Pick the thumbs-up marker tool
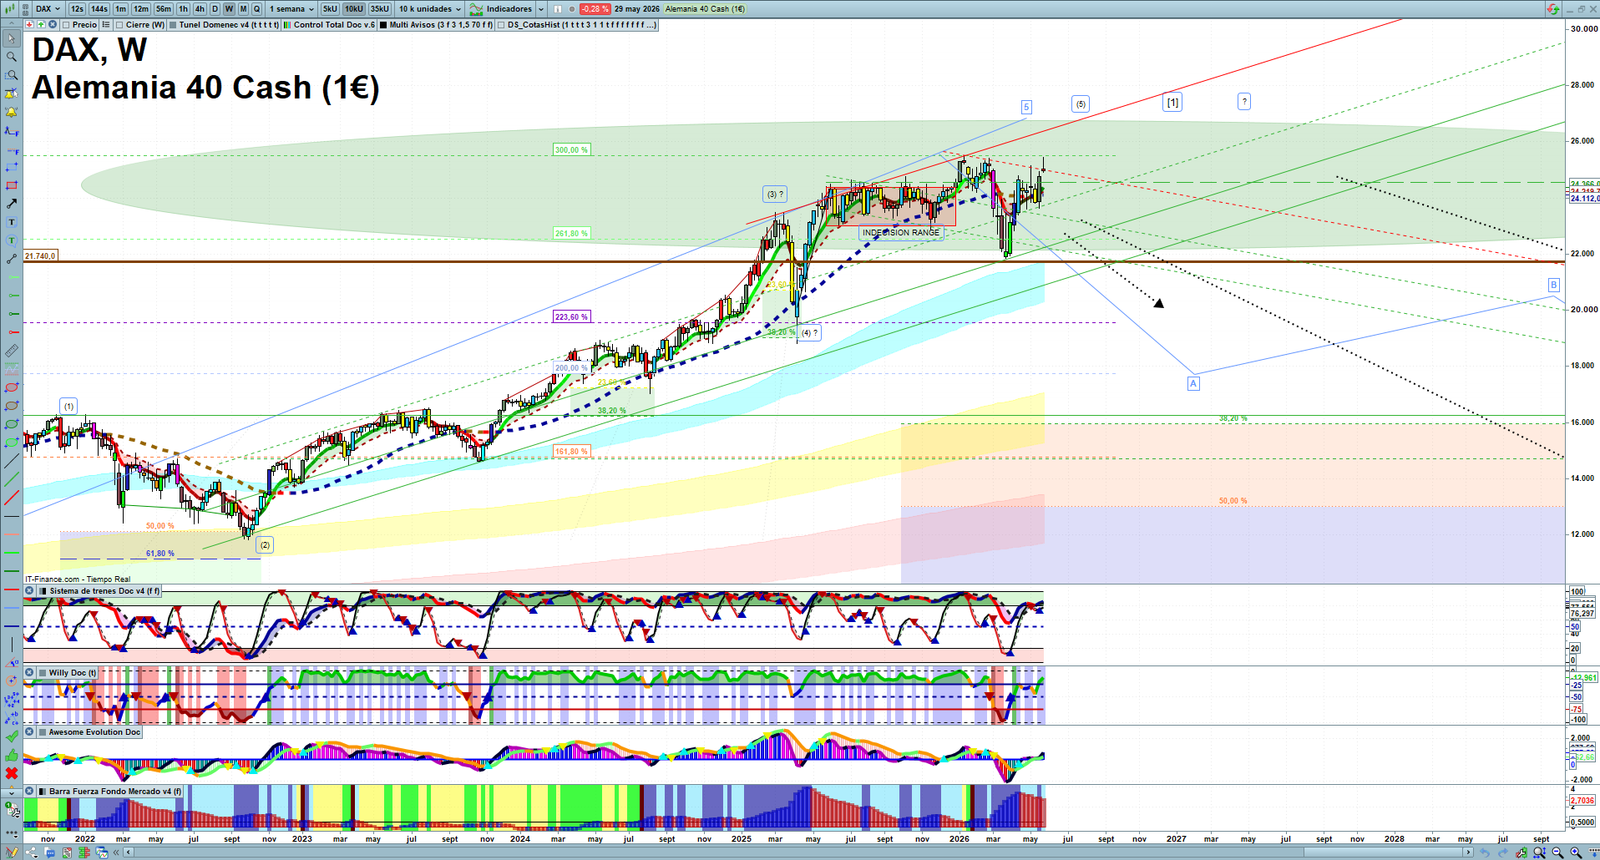1600x860 pixels. pos(11,755)
